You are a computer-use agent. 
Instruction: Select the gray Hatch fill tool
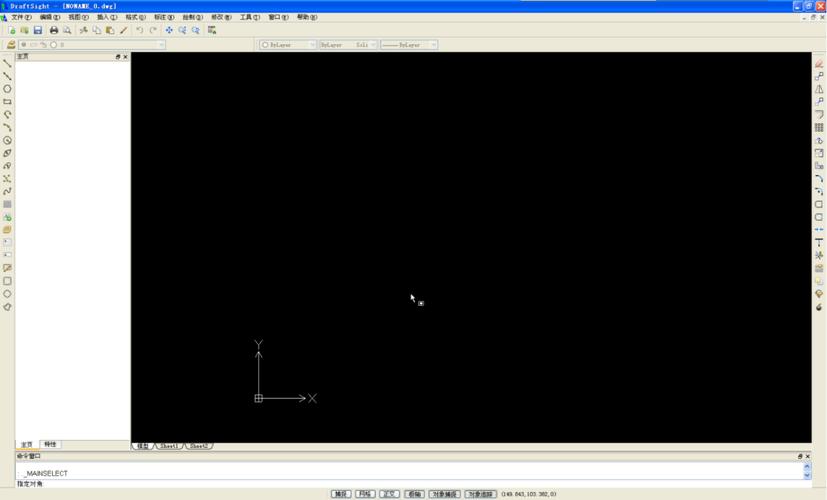coord(7,204)
